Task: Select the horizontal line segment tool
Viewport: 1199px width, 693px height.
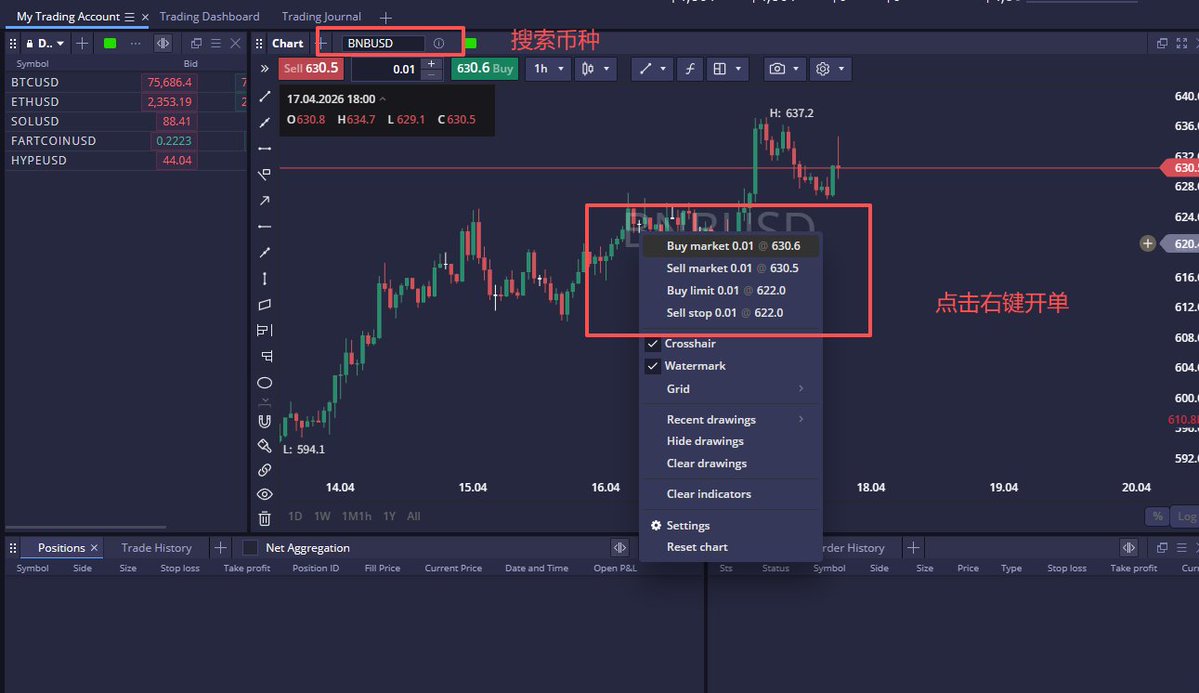Action: [x=265, y=148]
